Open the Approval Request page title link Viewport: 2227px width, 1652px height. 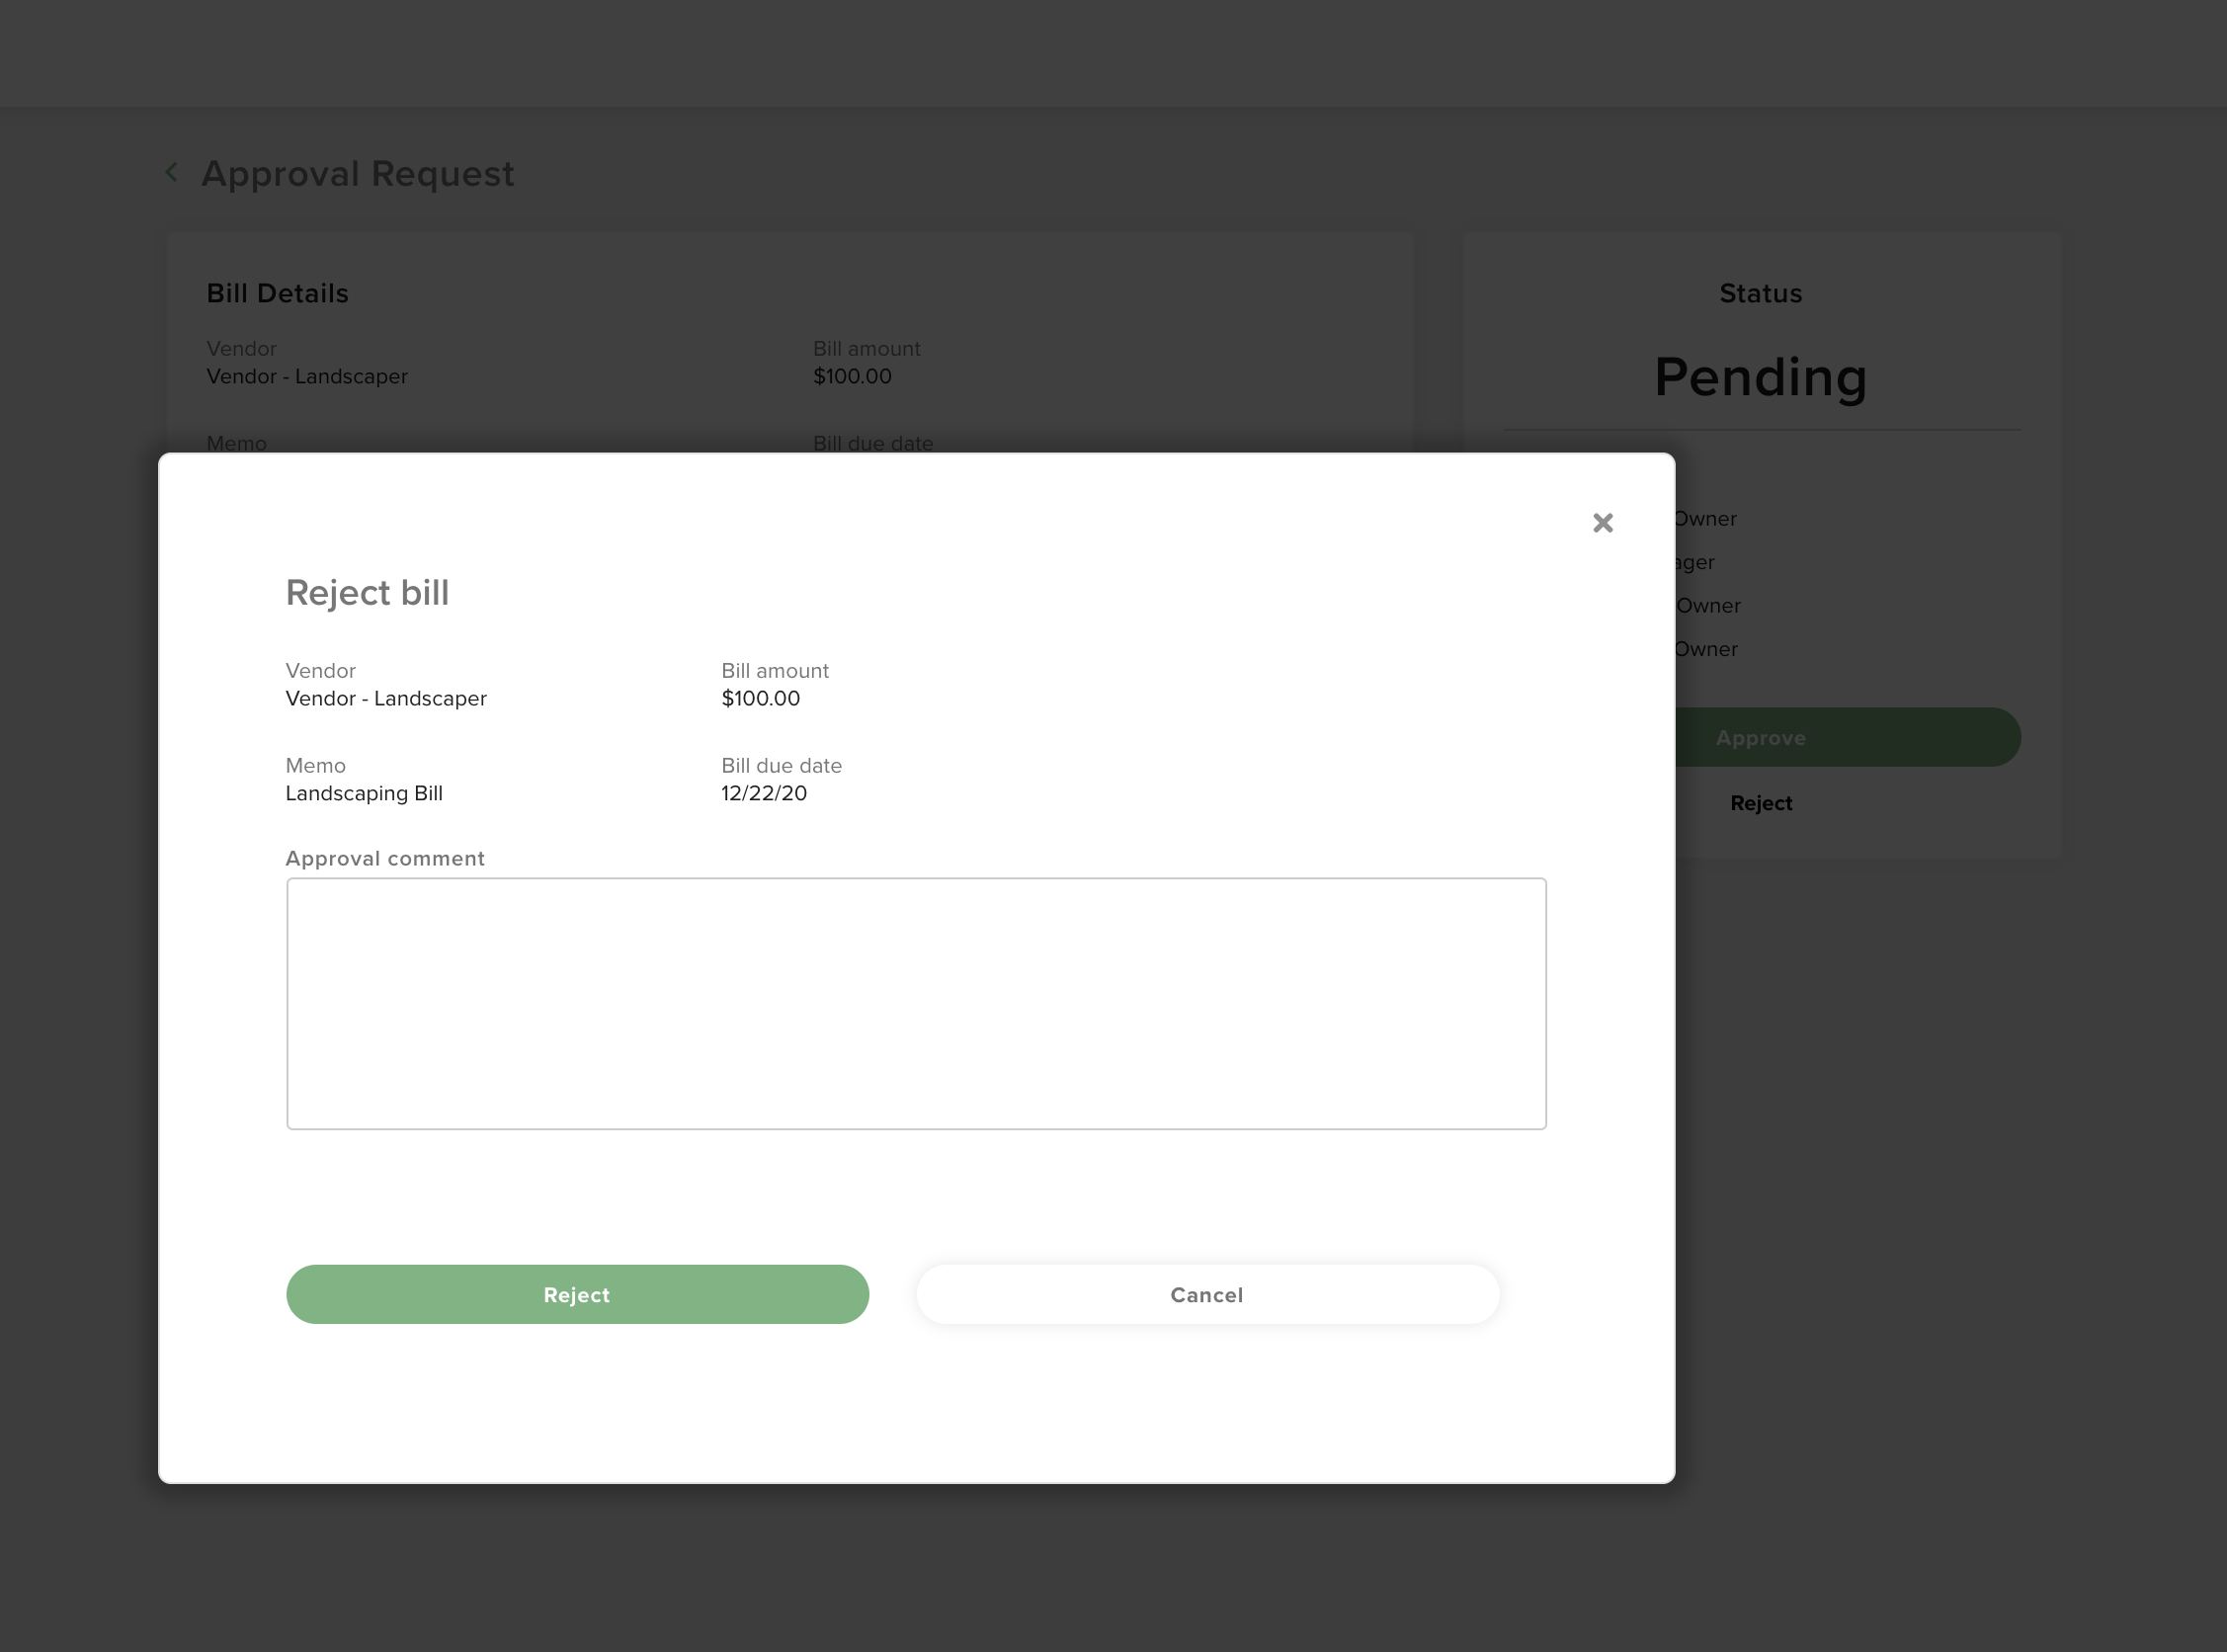pos(358,173)
